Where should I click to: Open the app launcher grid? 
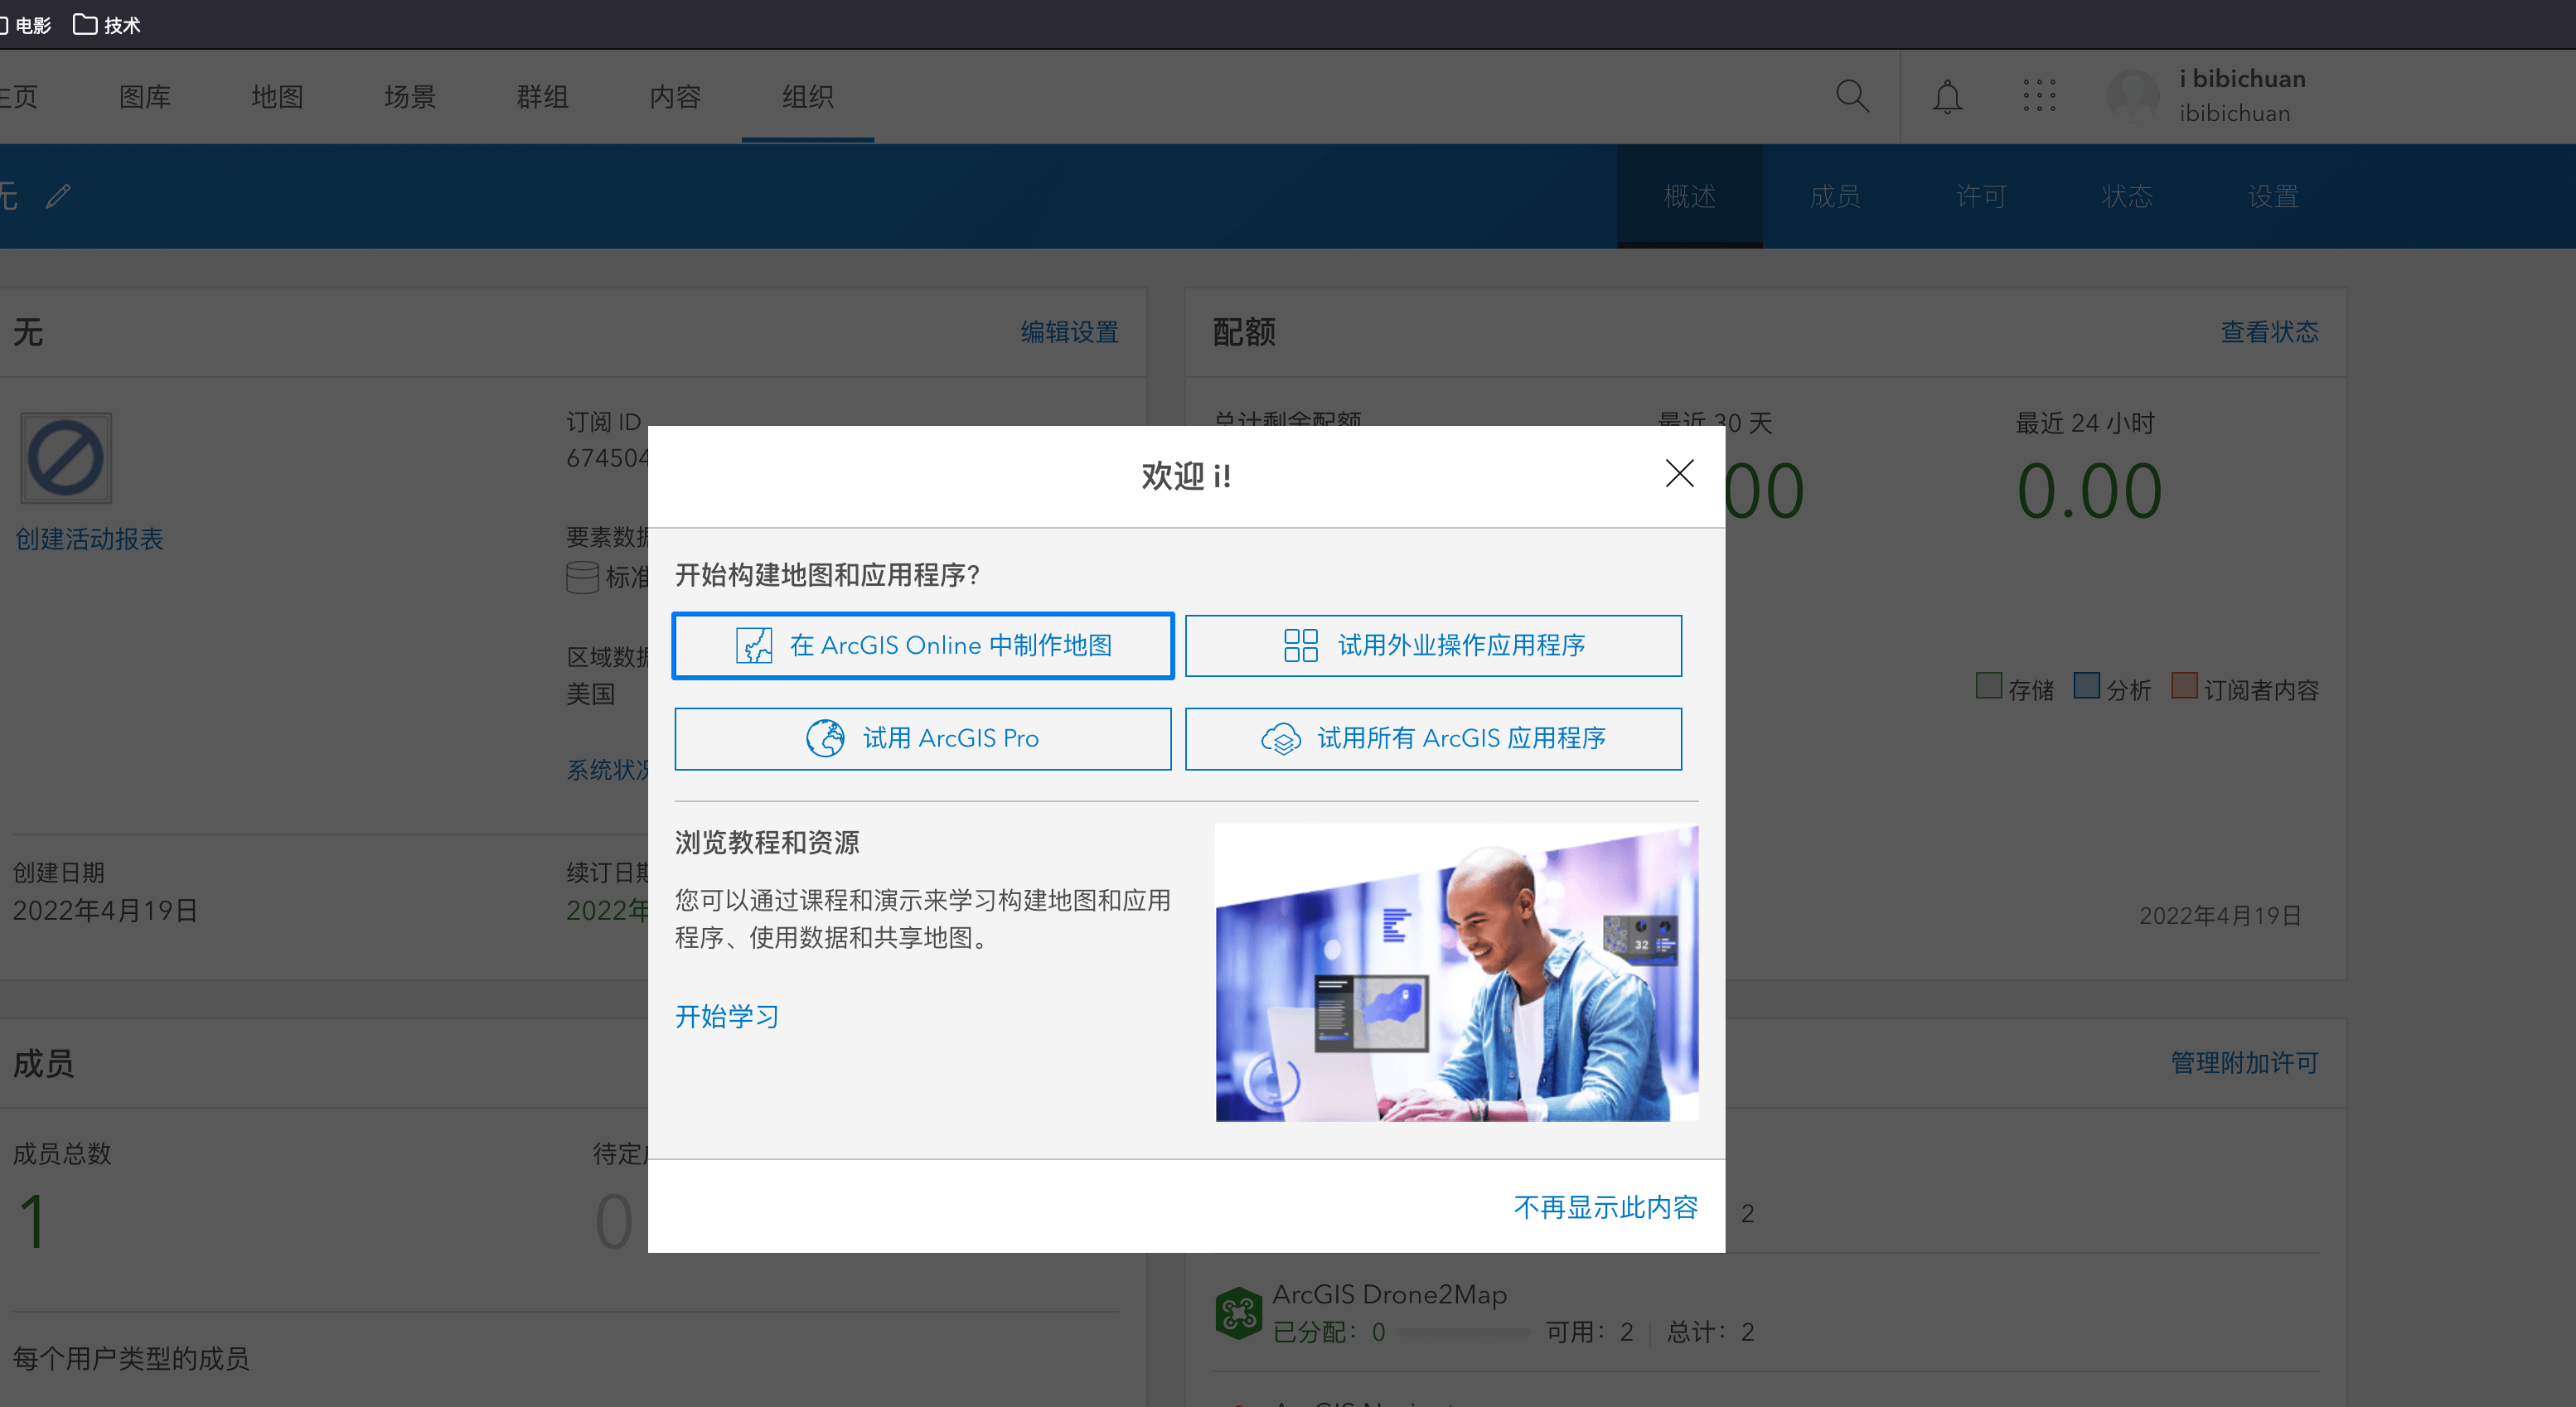[2038, 96]
